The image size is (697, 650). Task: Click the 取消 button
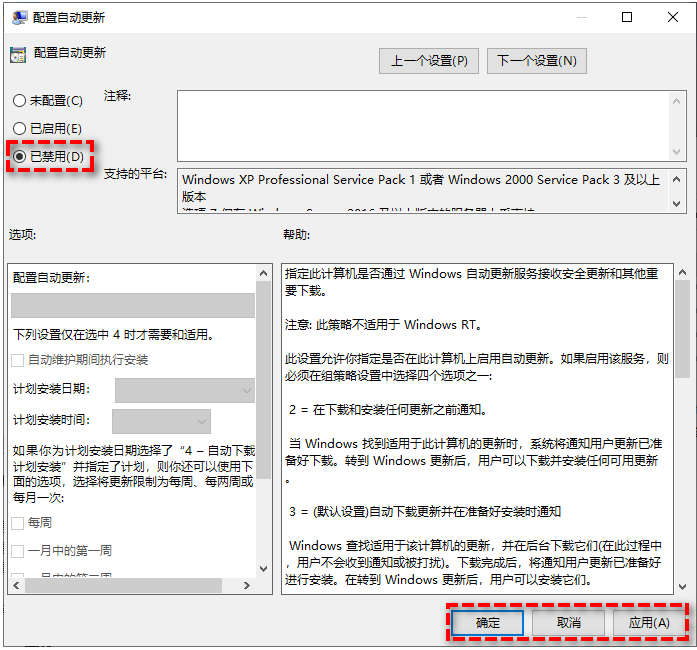click(x=569, y=622)
